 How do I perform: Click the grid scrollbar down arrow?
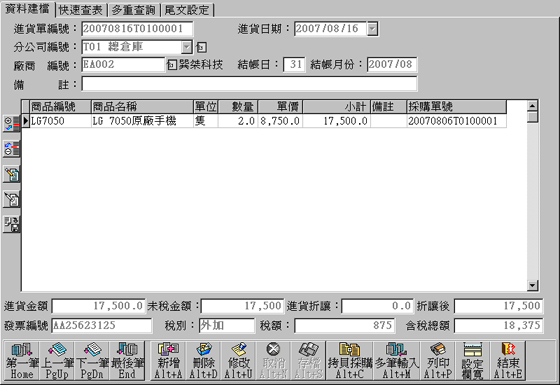[x=532, y=285]
